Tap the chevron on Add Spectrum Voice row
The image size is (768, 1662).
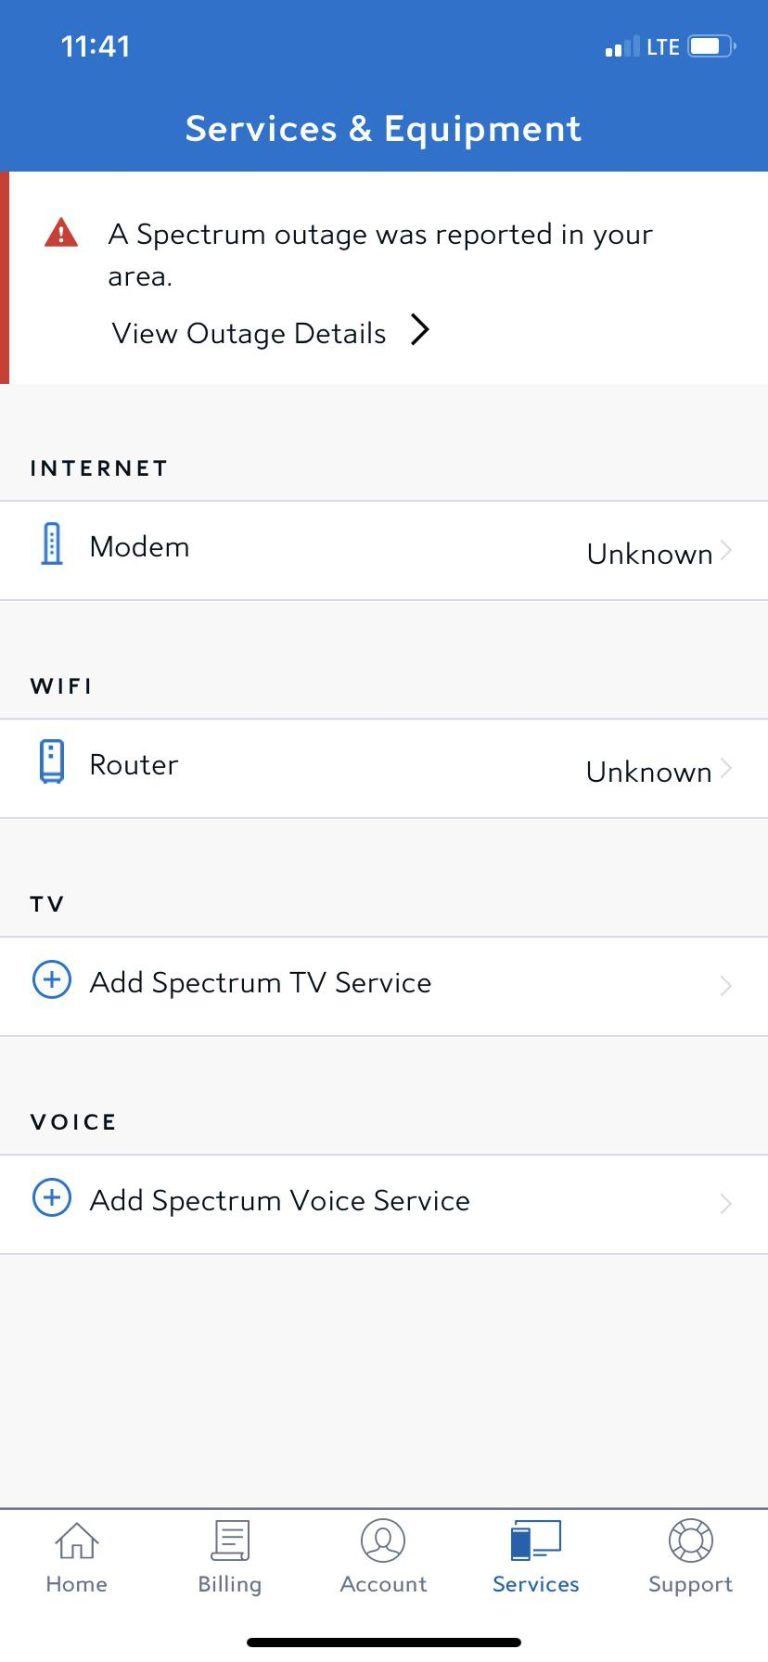point(726,1204)
